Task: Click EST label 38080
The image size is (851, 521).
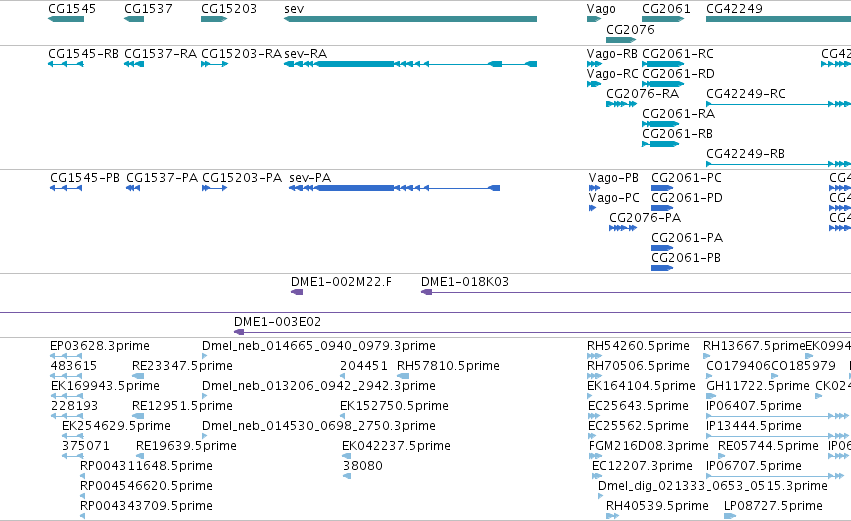Action: tap(363, 466)
